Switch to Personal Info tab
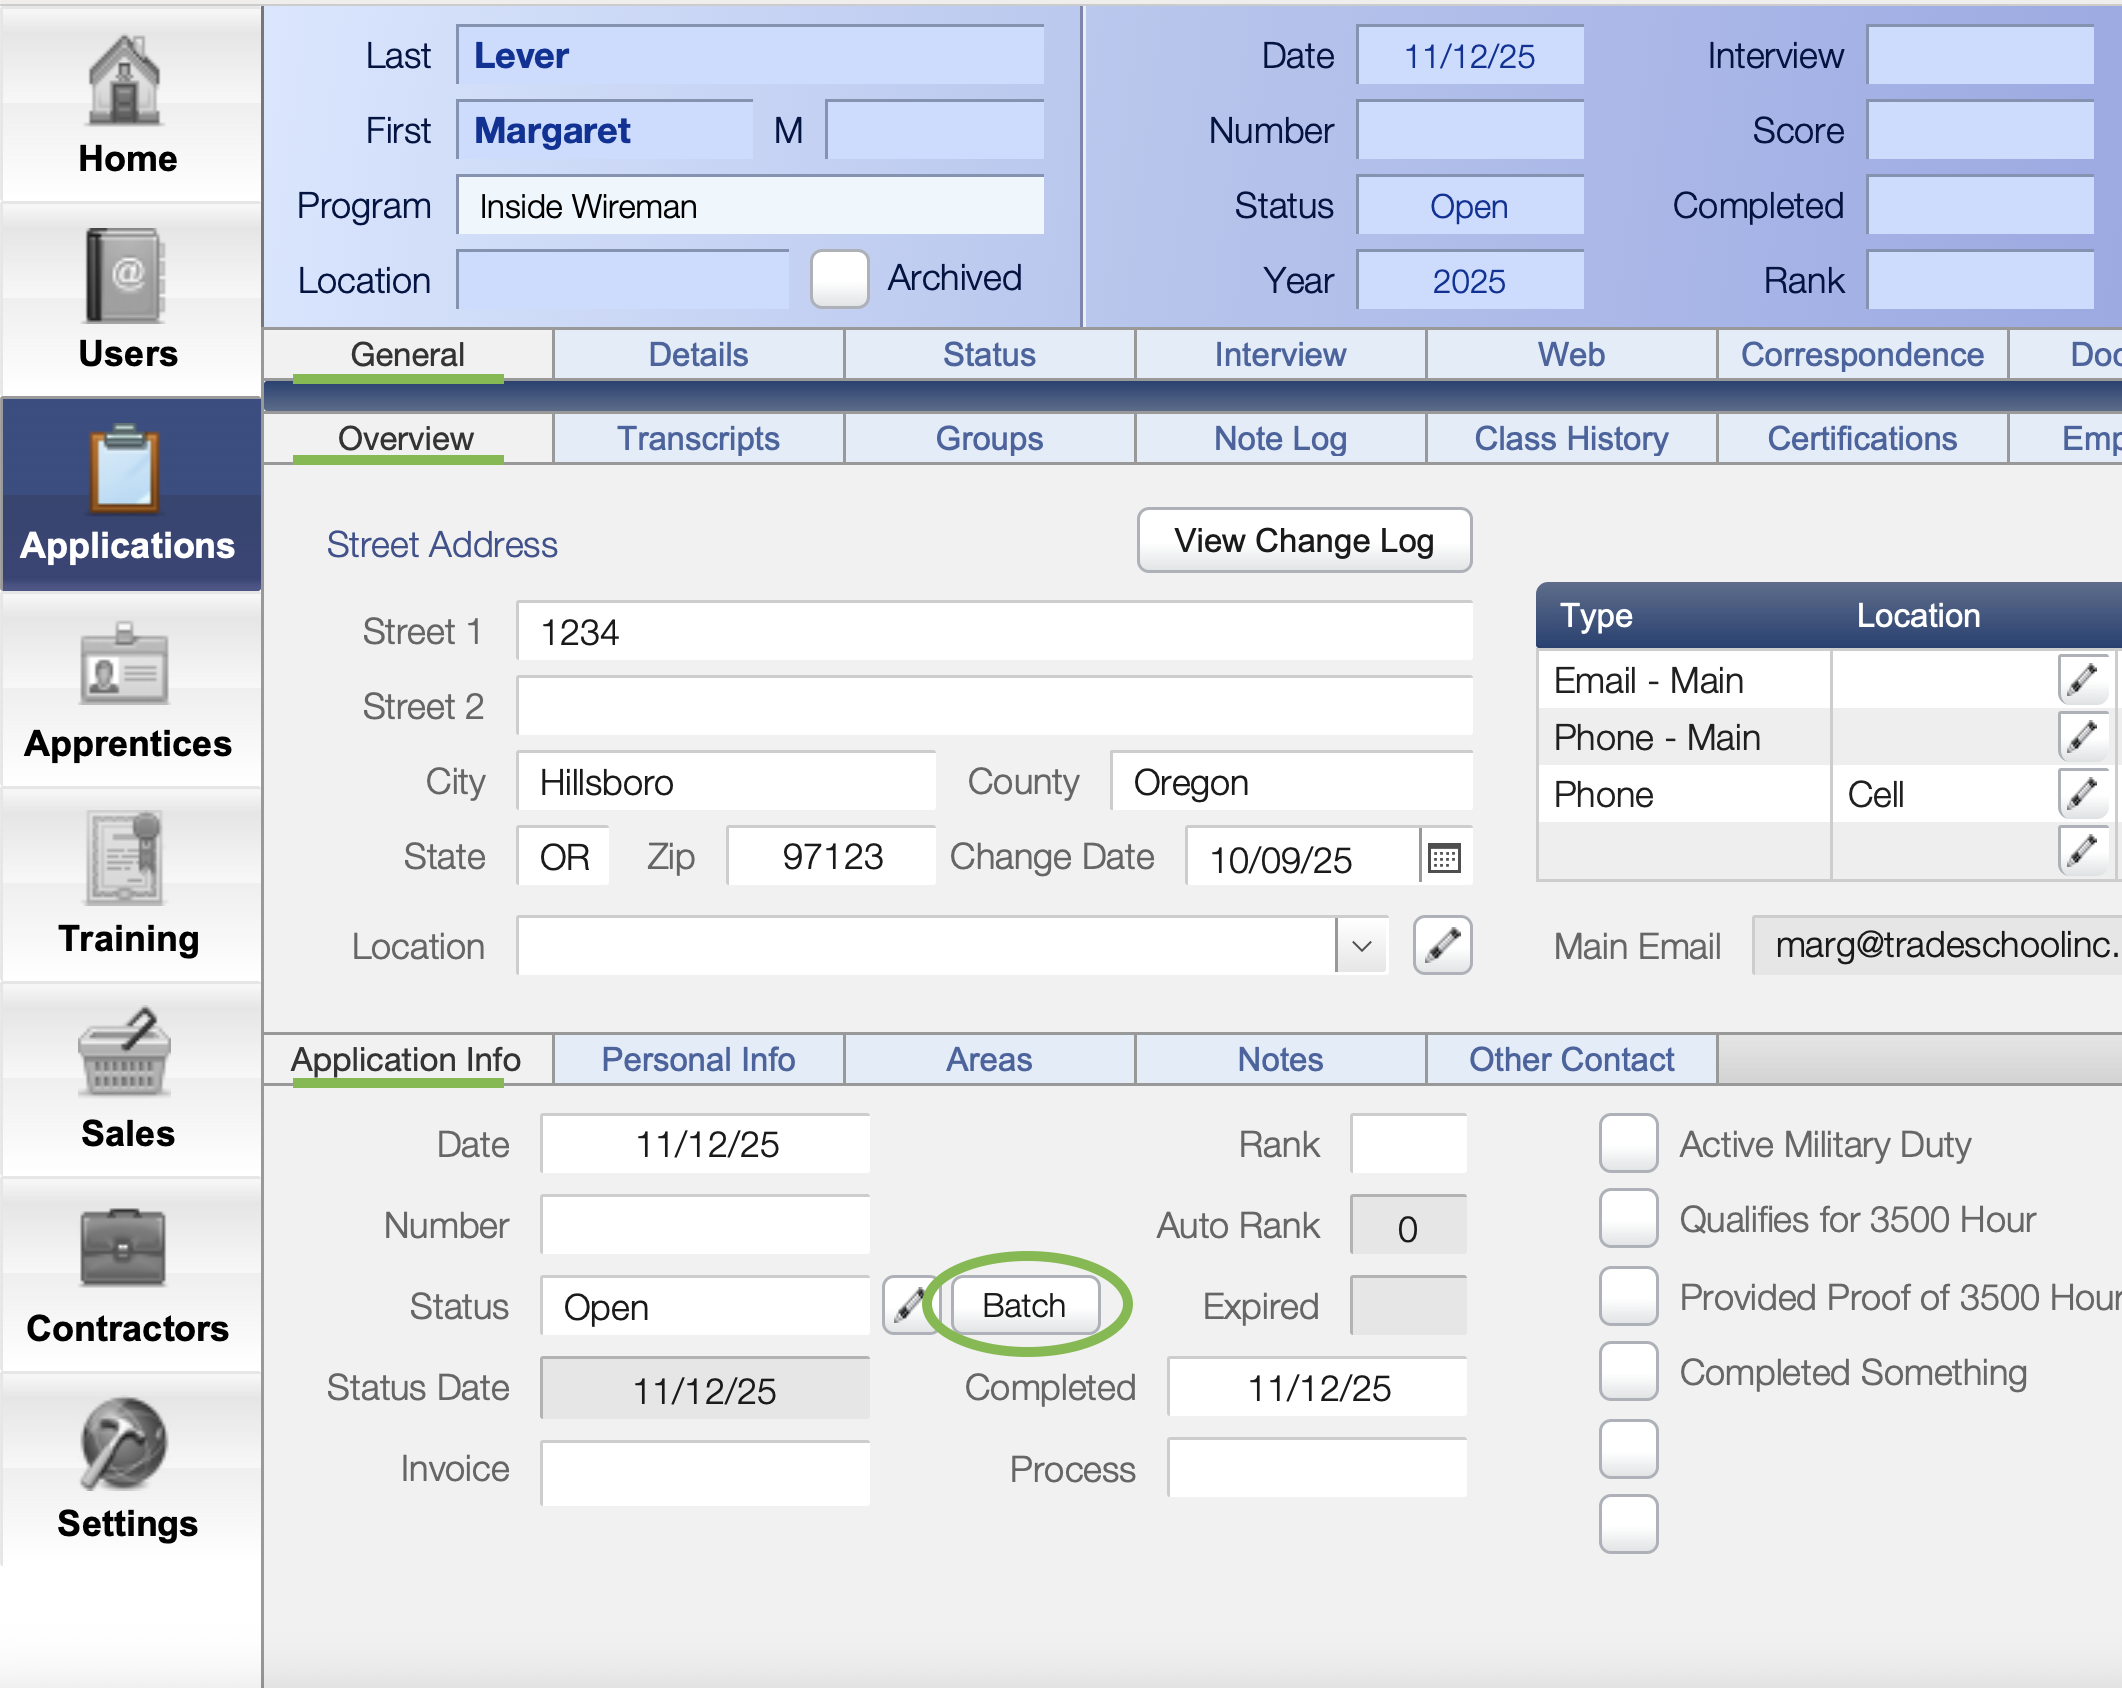 point(698,1060)
